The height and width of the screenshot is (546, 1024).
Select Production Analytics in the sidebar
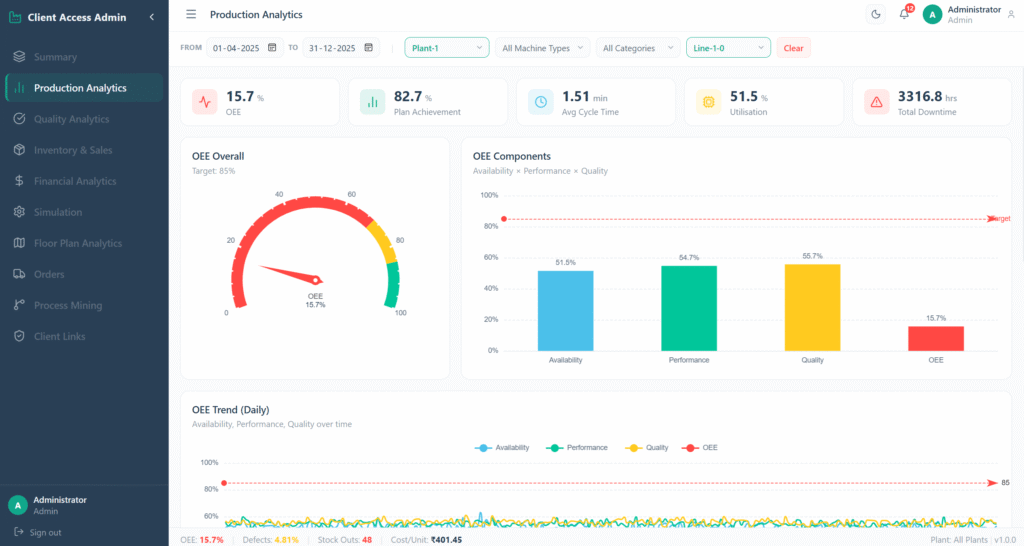84,88
